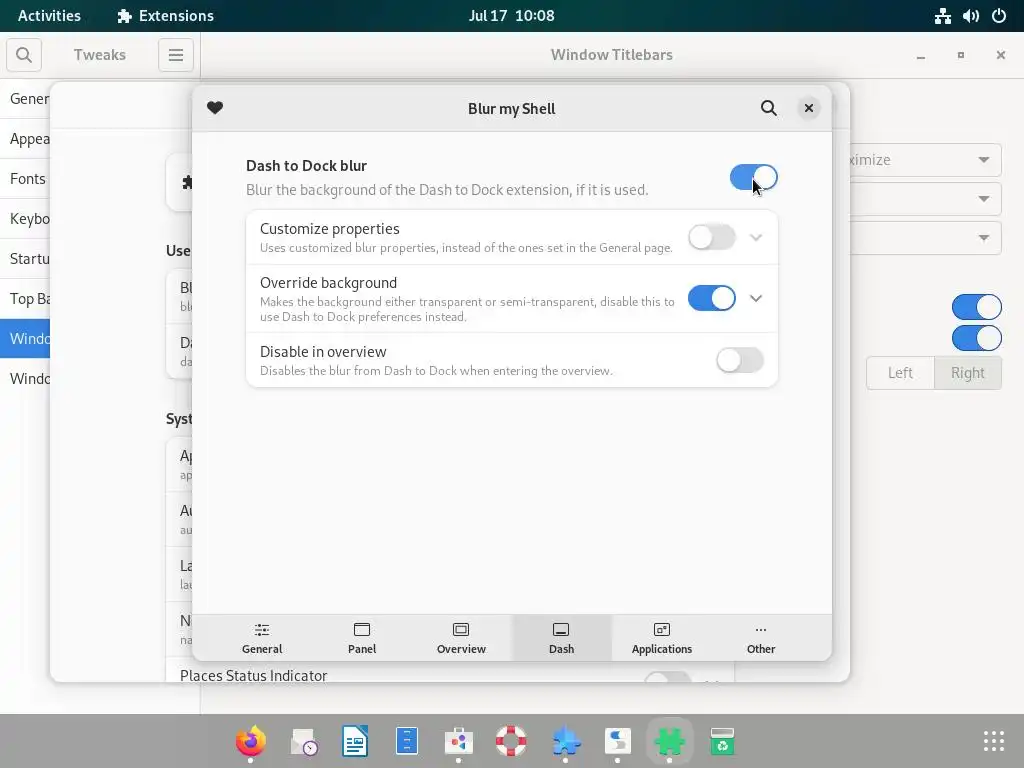Open the Applications tab
This screenshot has width=1024, height=768.
(x=662, y=638)
